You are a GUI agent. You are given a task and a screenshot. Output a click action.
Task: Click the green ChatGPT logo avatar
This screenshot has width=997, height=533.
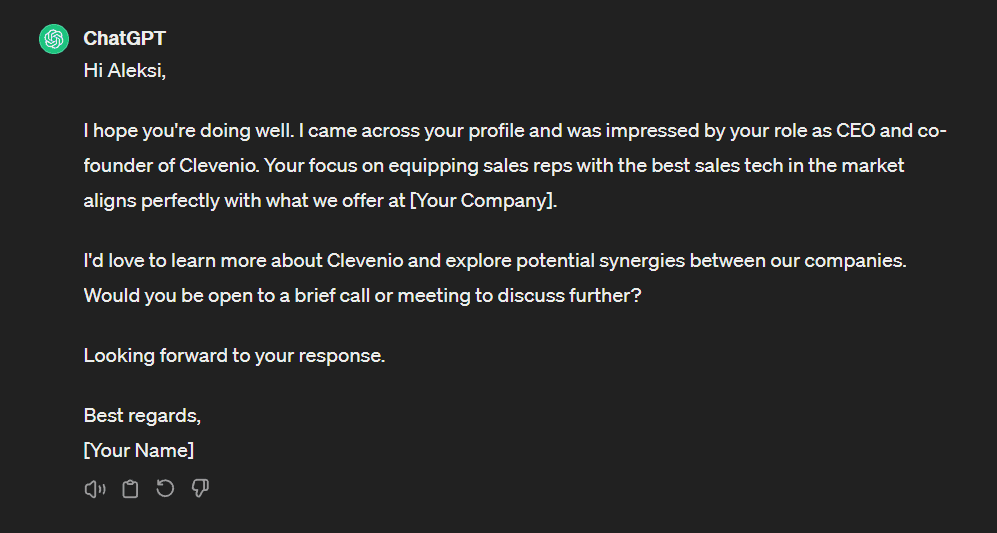click(x=53, y=39)
